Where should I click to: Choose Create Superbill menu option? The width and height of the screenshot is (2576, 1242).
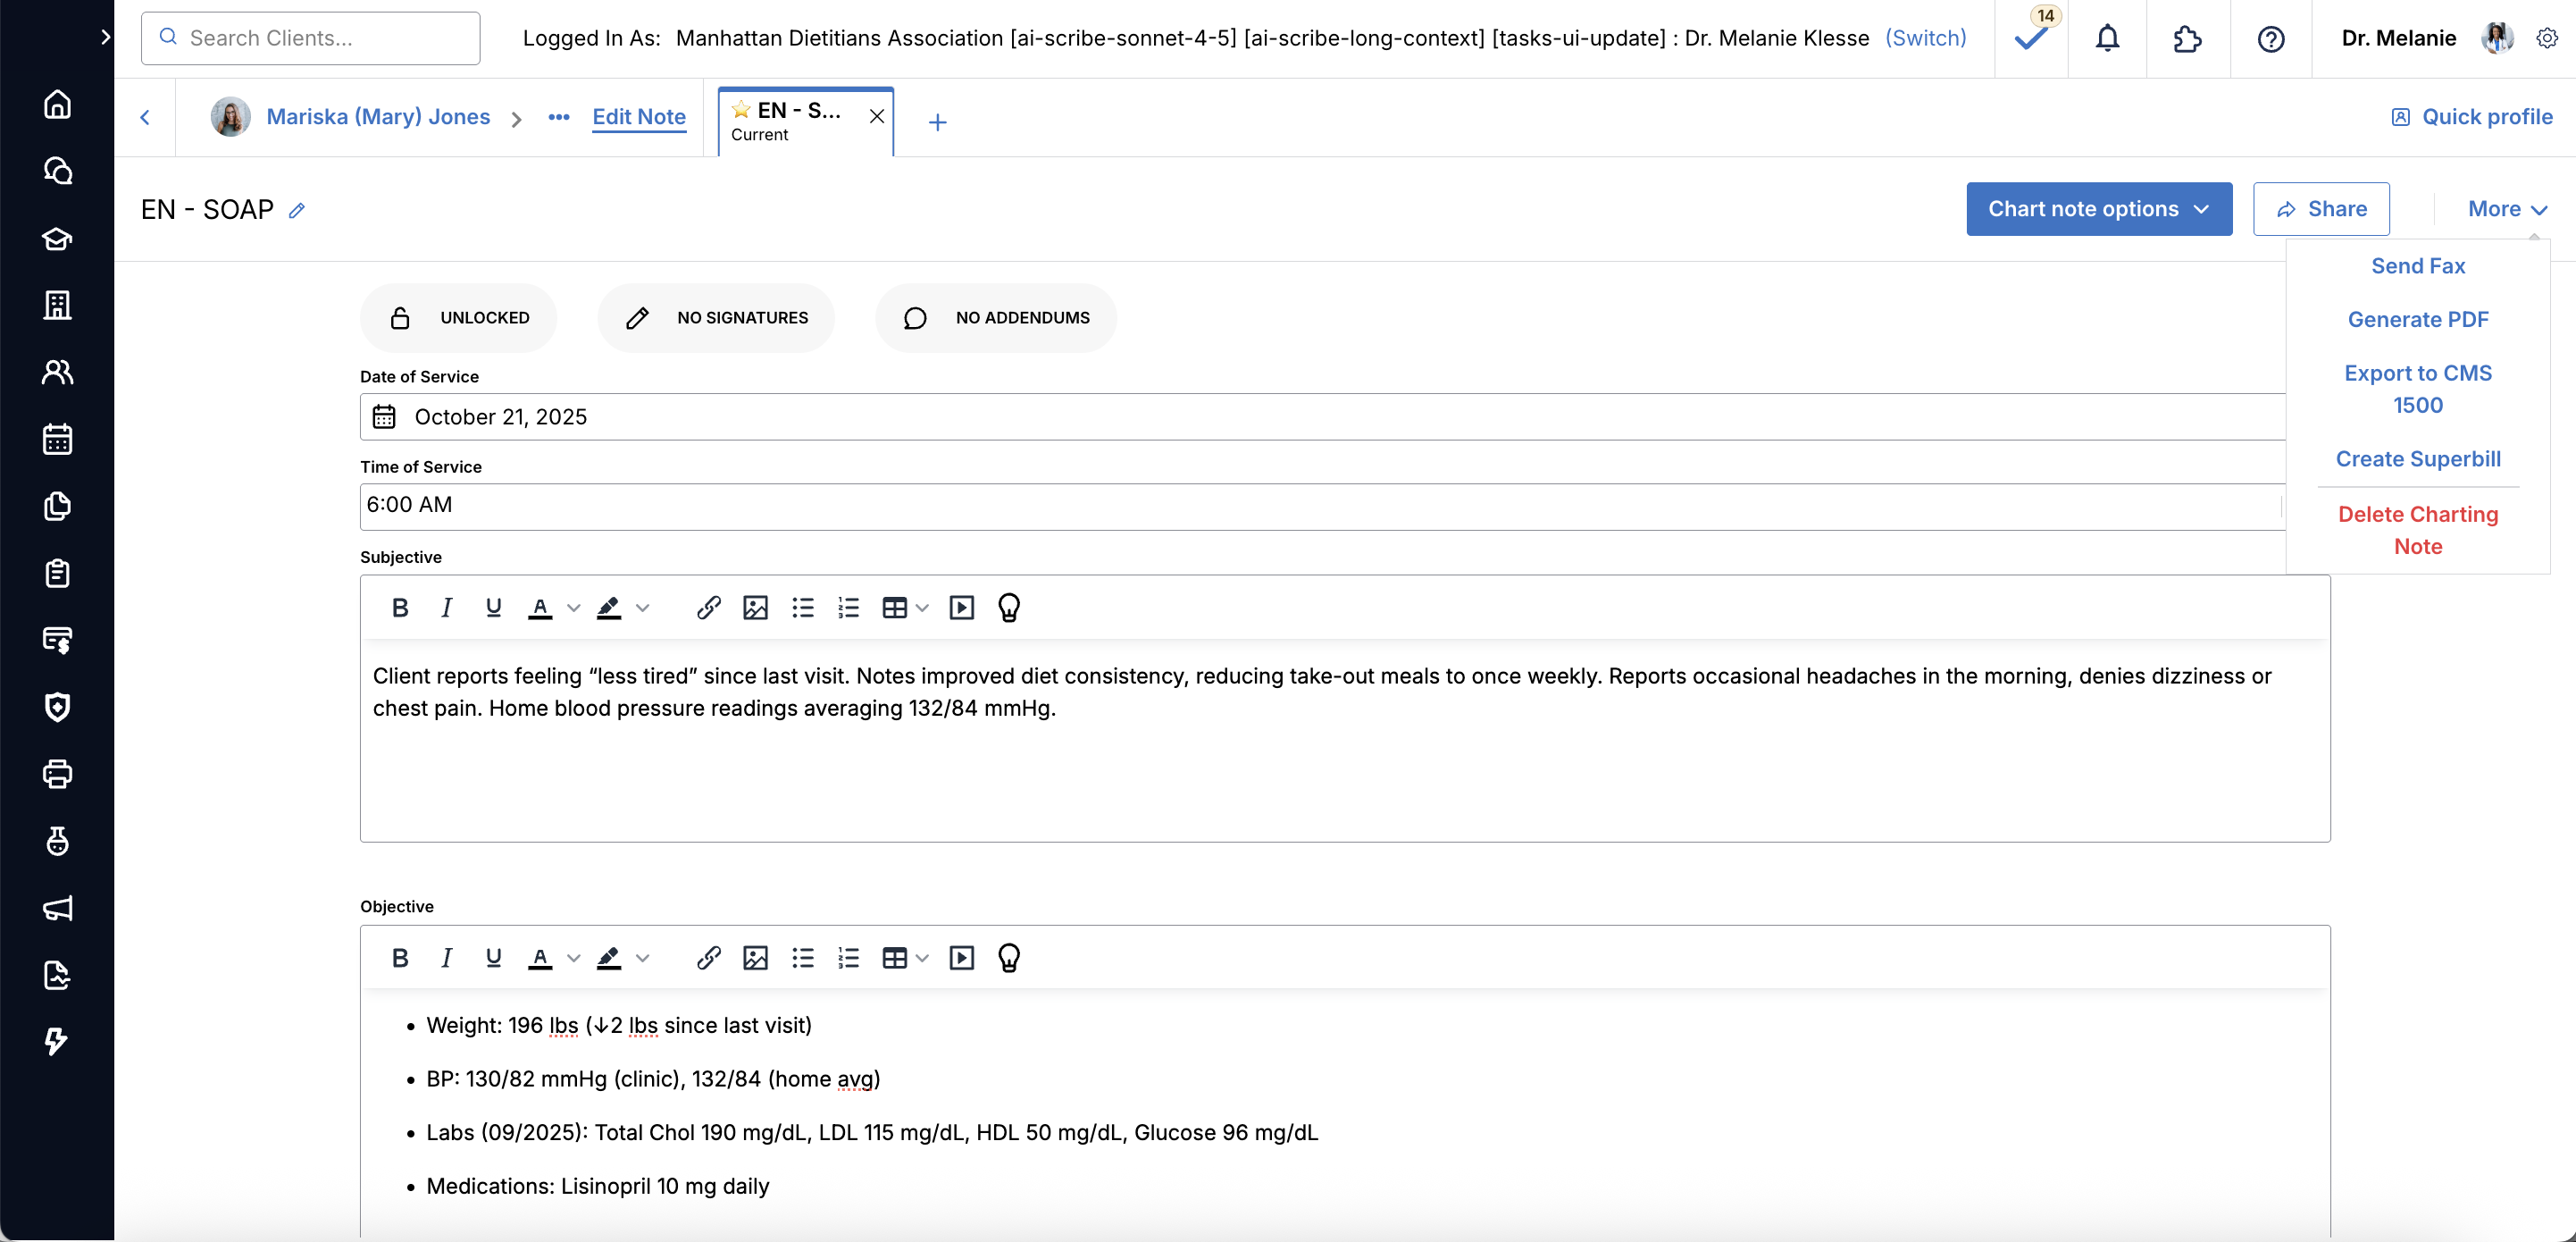tap(2417, 459)
